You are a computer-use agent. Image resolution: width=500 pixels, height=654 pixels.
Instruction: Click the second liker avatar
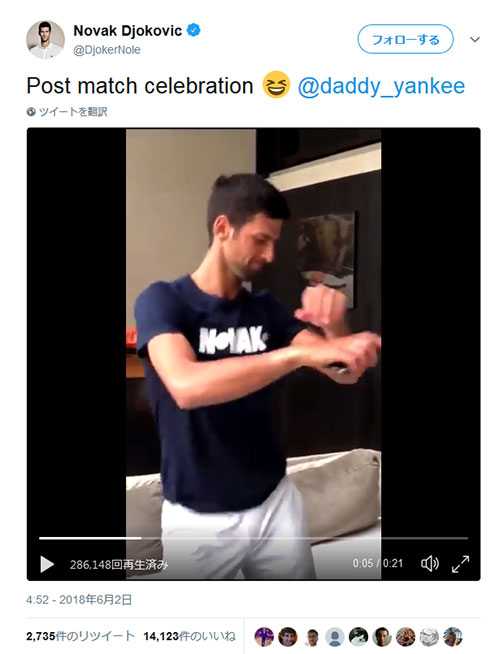pos(288,636)
